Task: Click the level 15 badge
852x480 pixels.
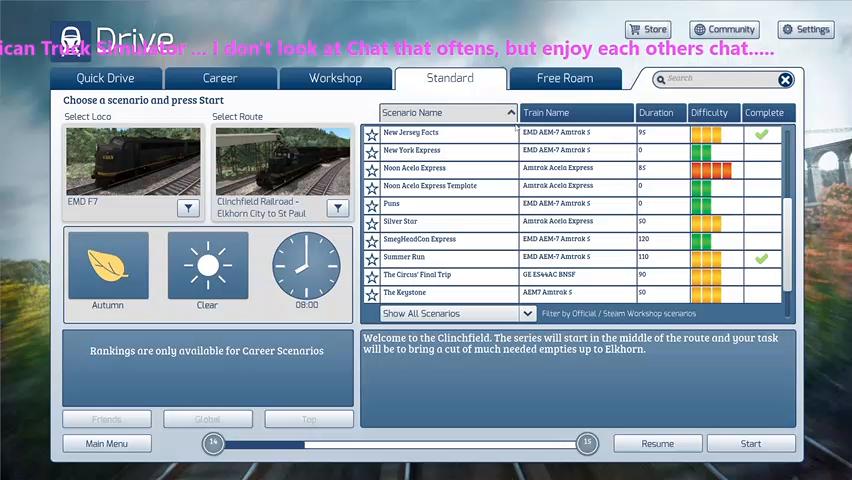Action: (x=587, y=444)
